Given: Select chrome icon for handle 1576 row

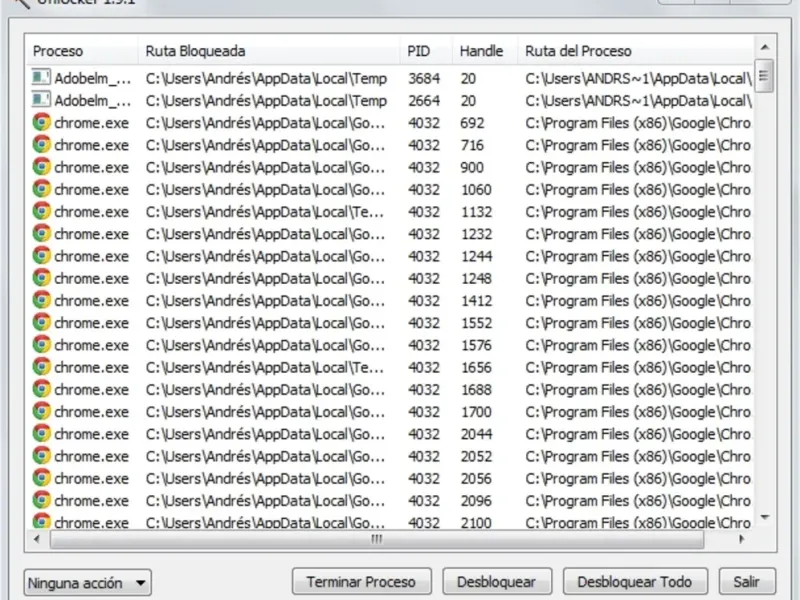Looking at the screenshot, I should point(42,345).
